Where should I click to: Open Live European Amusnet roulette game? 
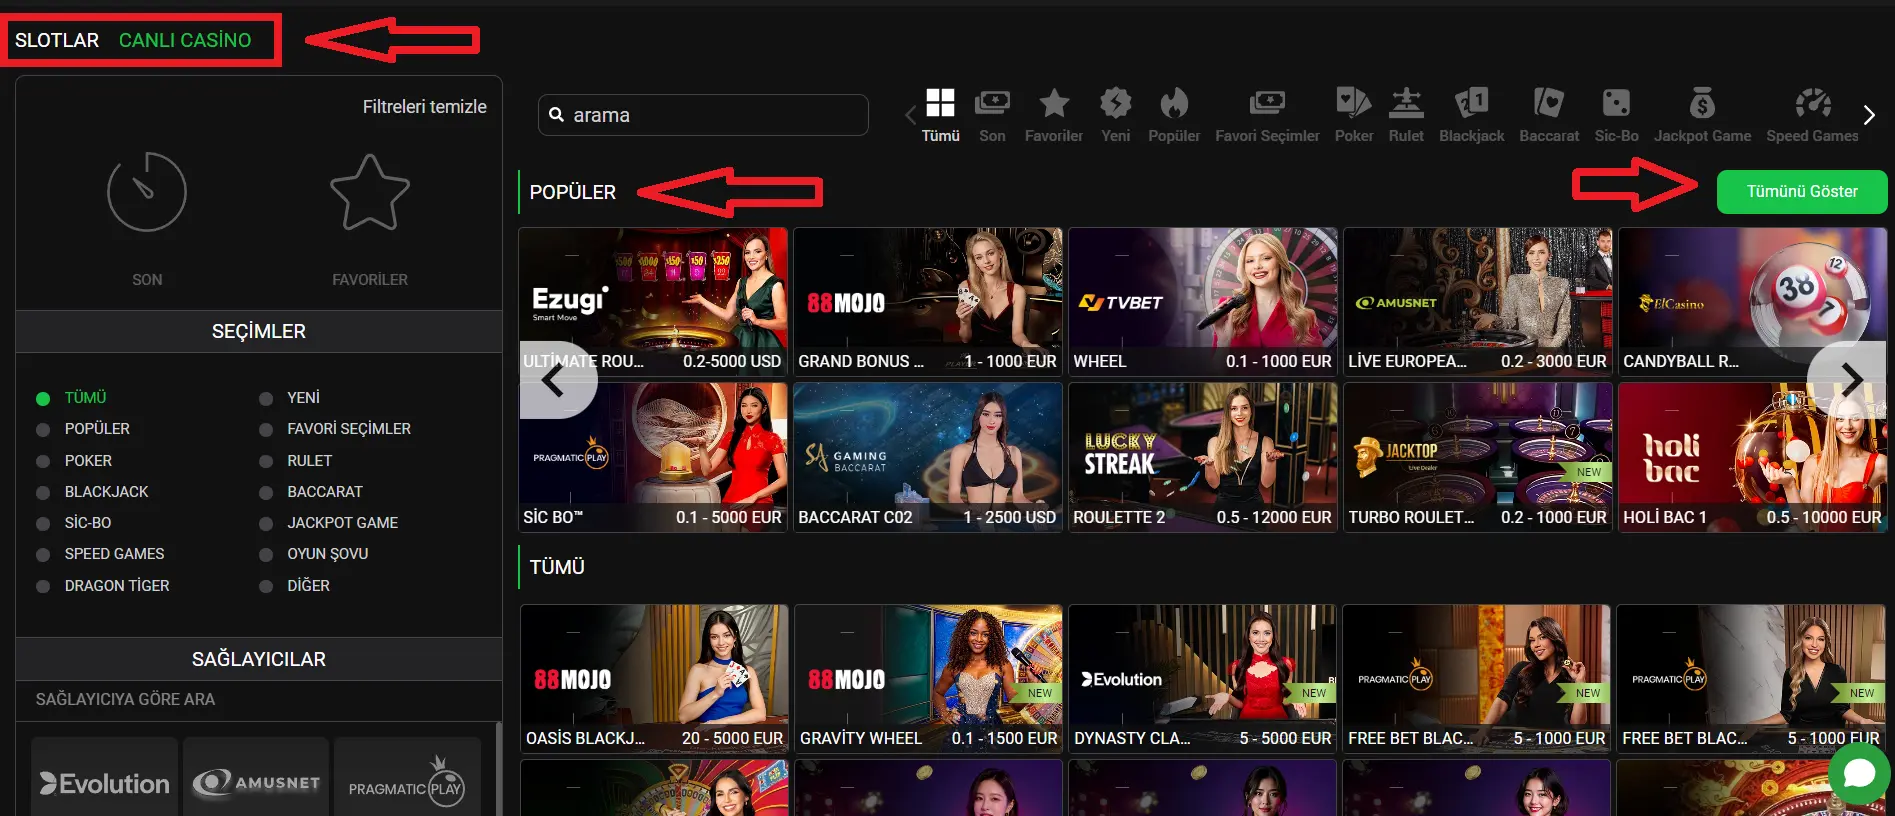click(1478, 301)
